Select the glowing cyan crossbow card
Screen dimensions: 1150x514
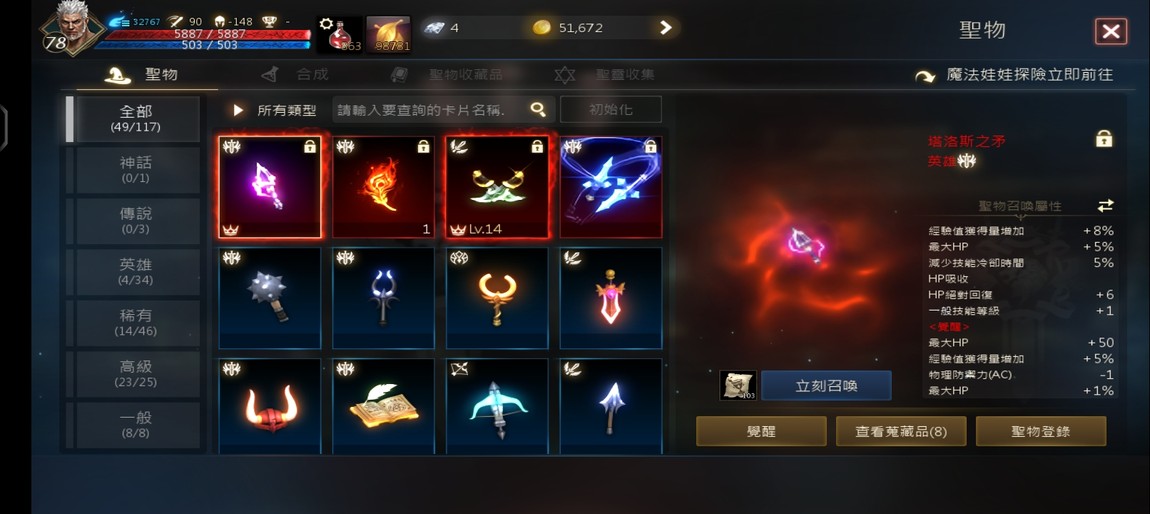tap(497, 405)
